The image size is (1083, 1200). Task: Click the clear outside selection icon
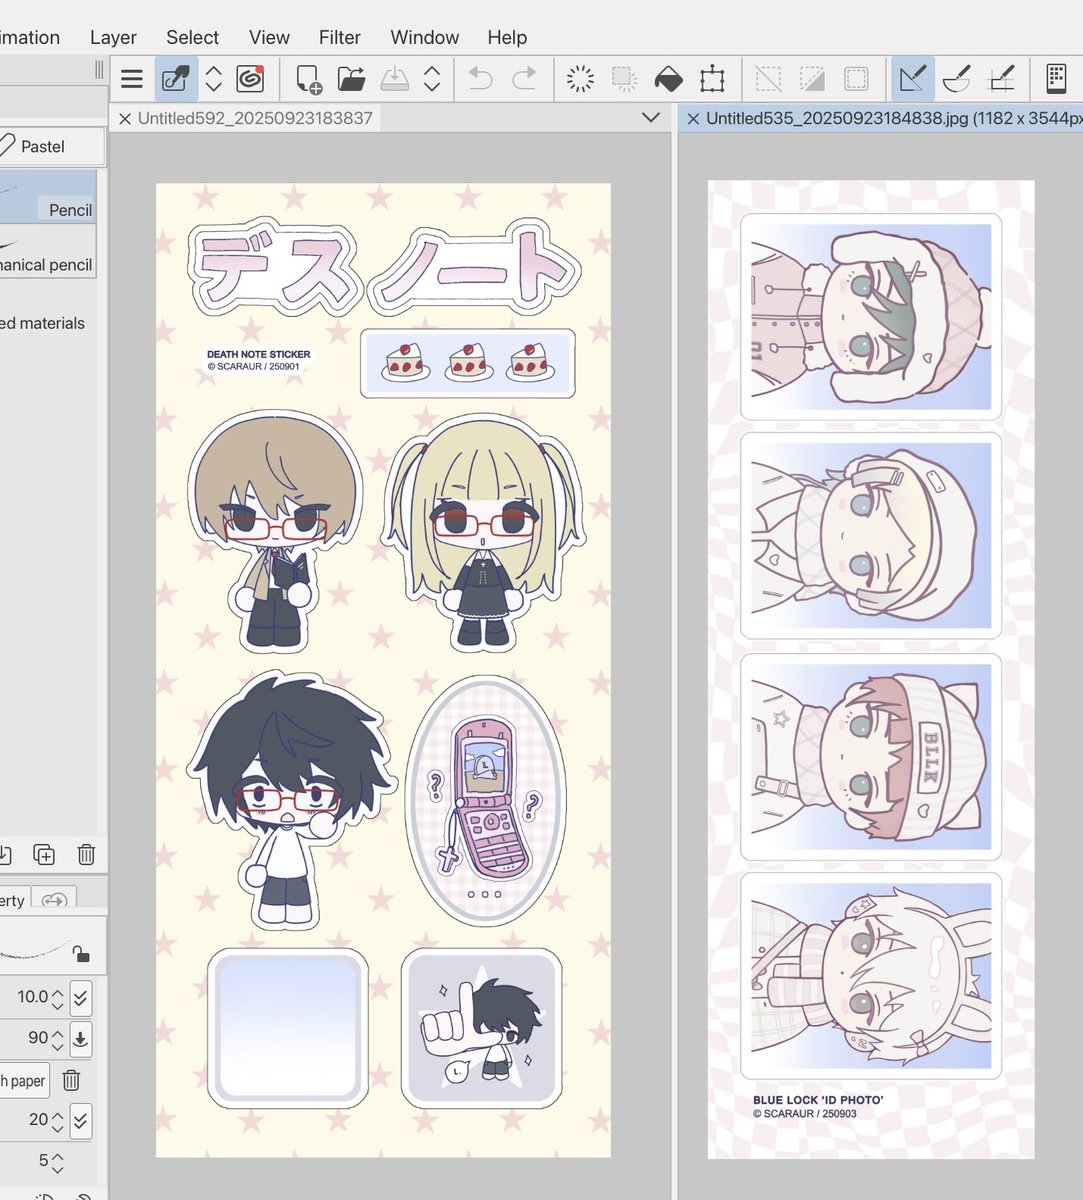624,79
